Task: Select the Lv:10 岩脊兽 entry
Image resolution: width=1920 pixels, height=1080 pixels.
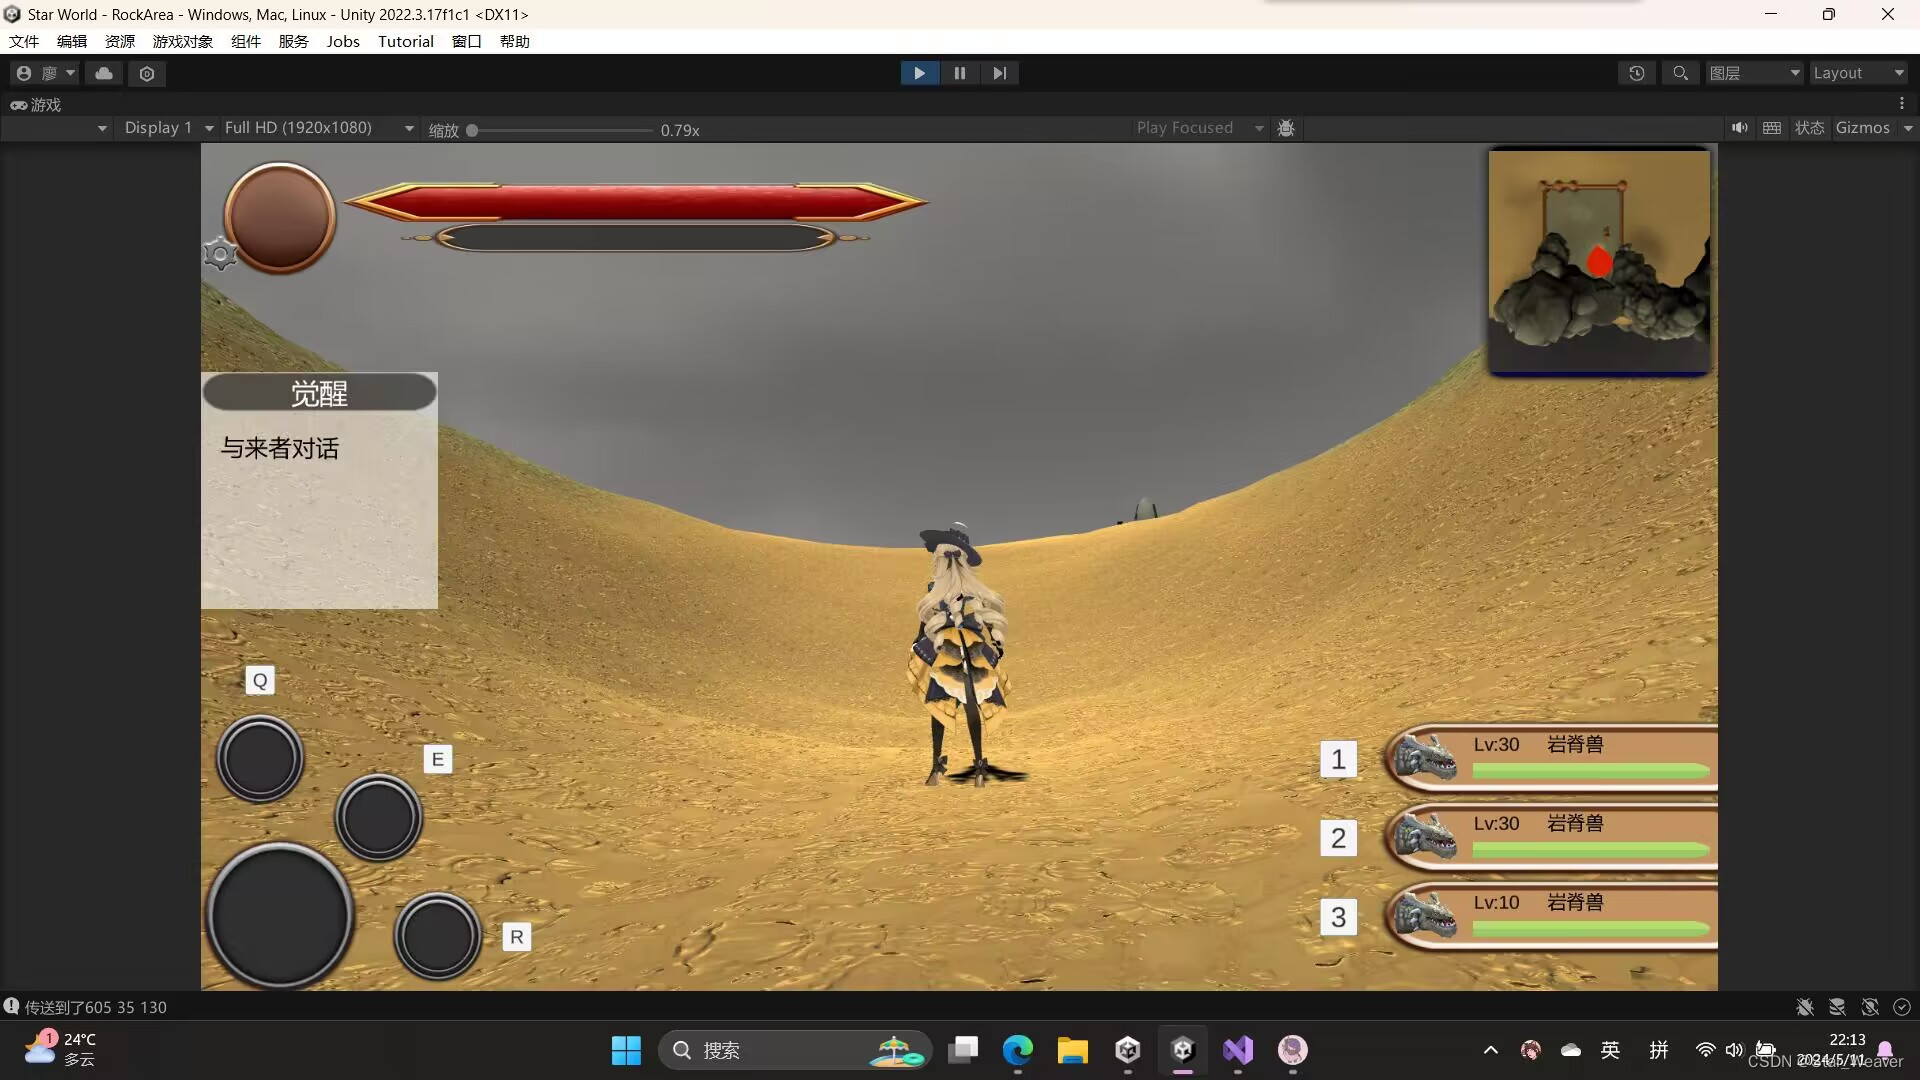Action: click(x=1551, y=917)
